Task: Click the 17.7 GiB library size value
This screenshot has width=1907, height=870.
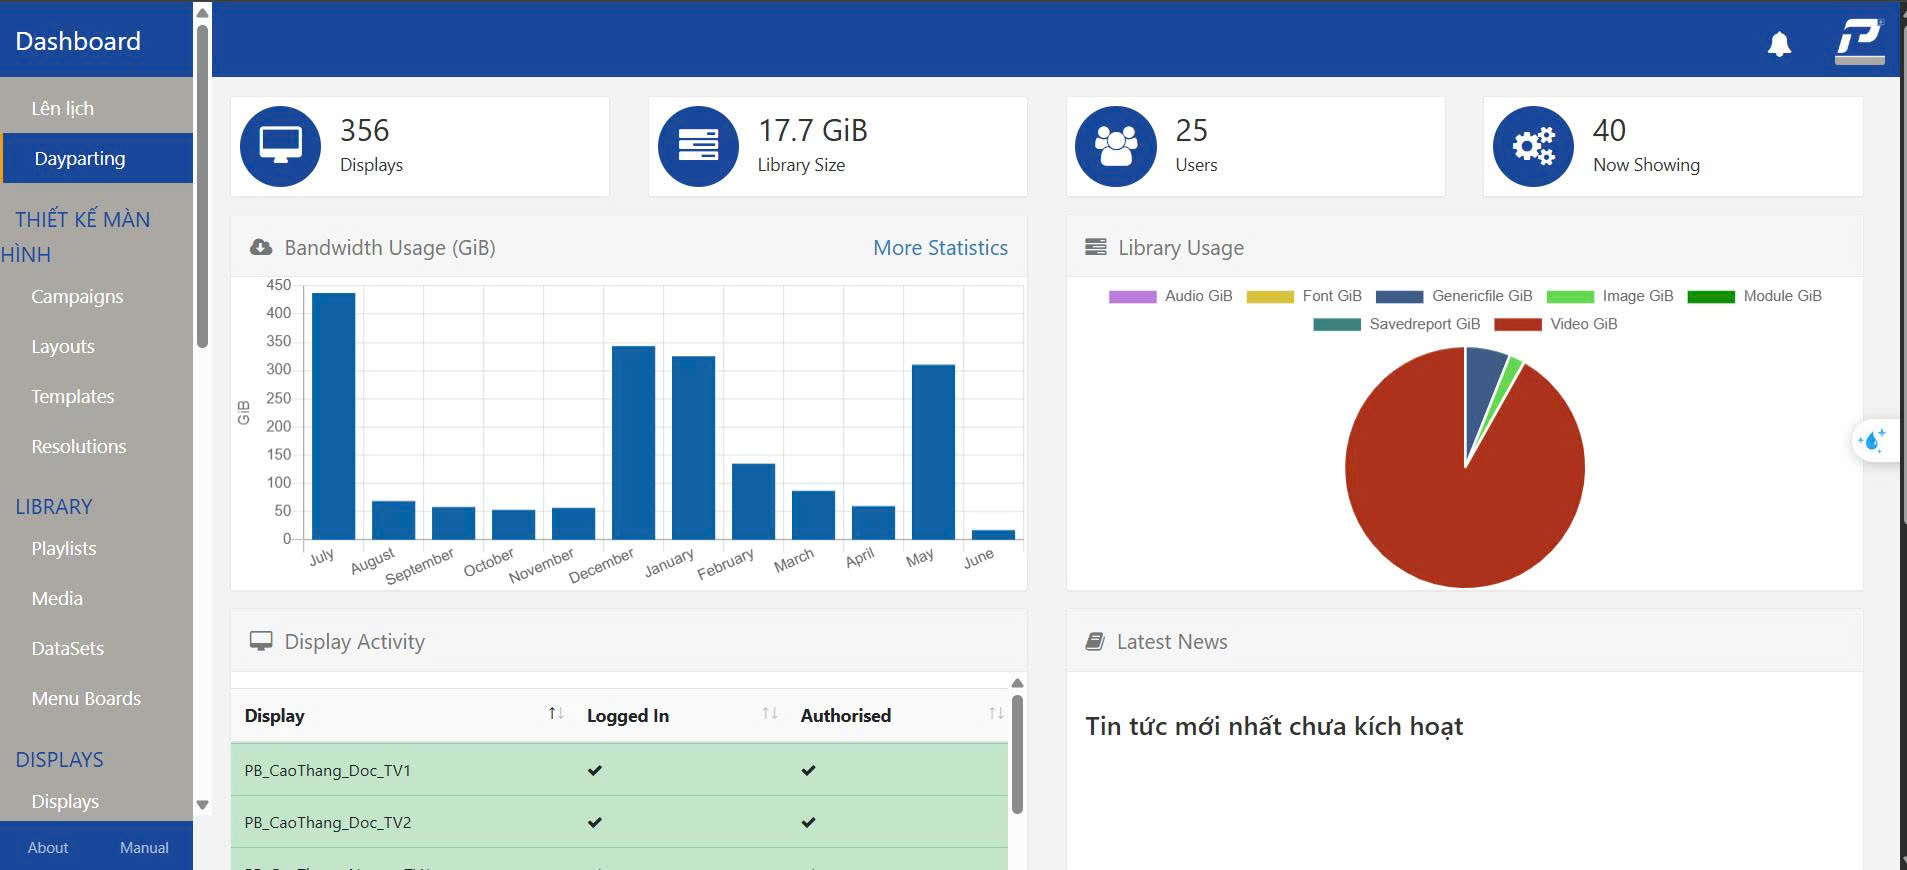Action: coord(812,130)
